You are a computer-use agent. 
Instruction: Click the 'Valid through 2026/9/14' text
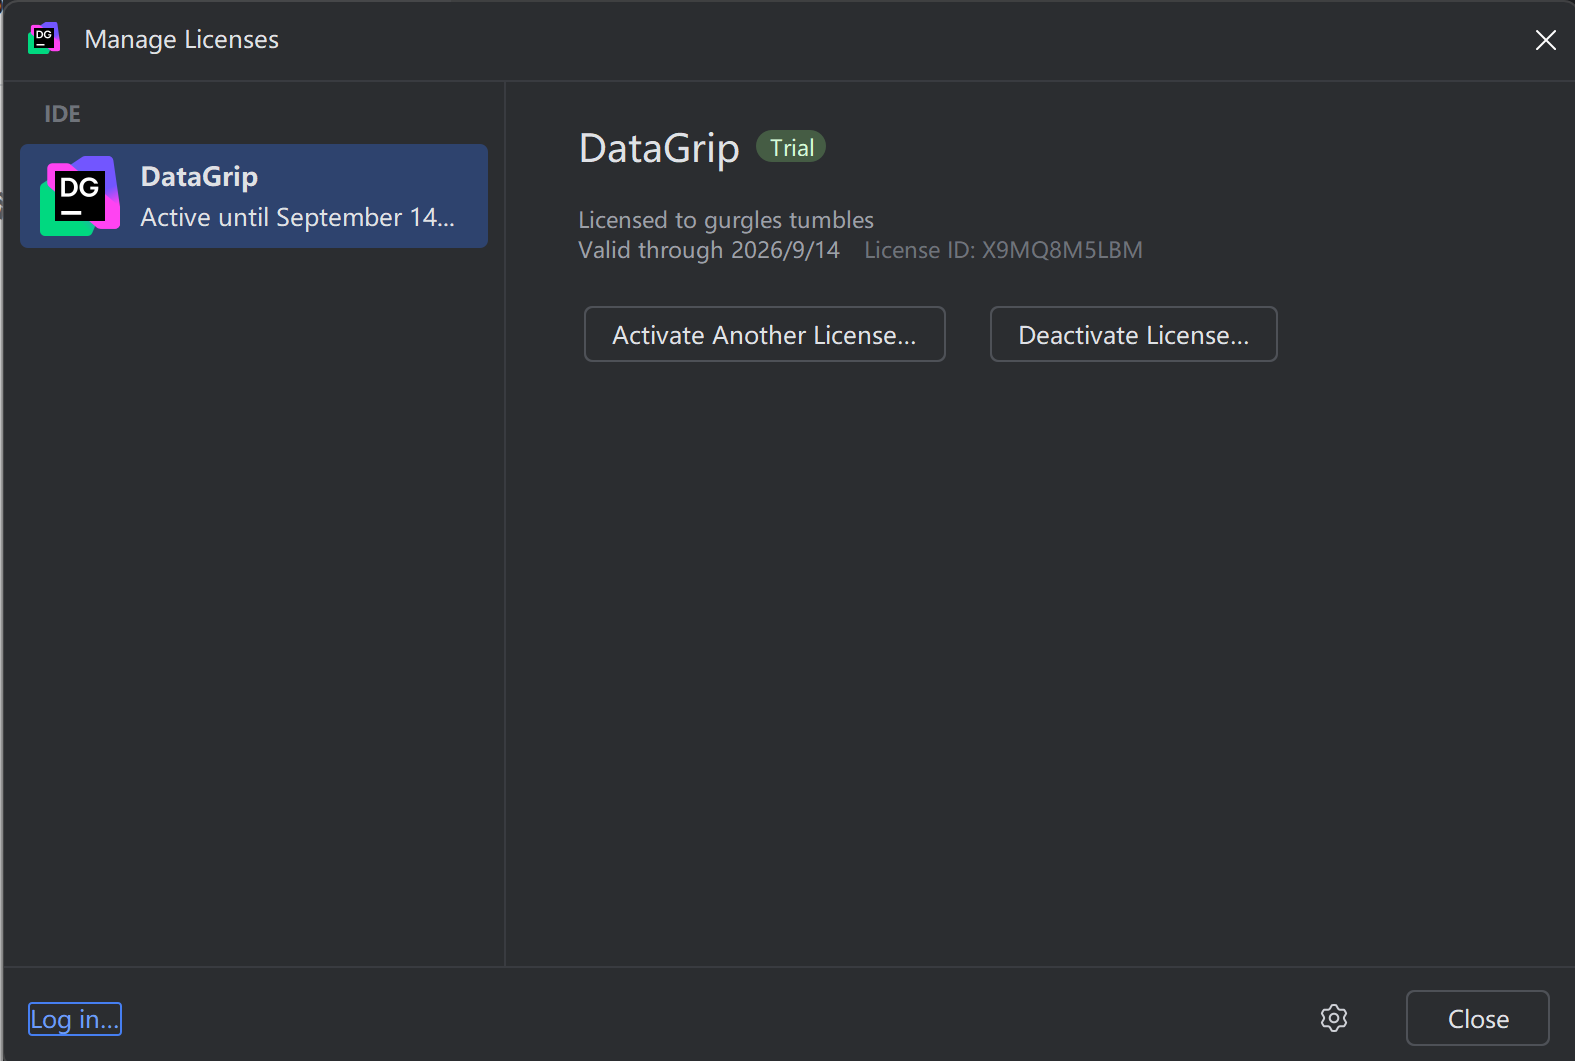(x=709, y=250)
